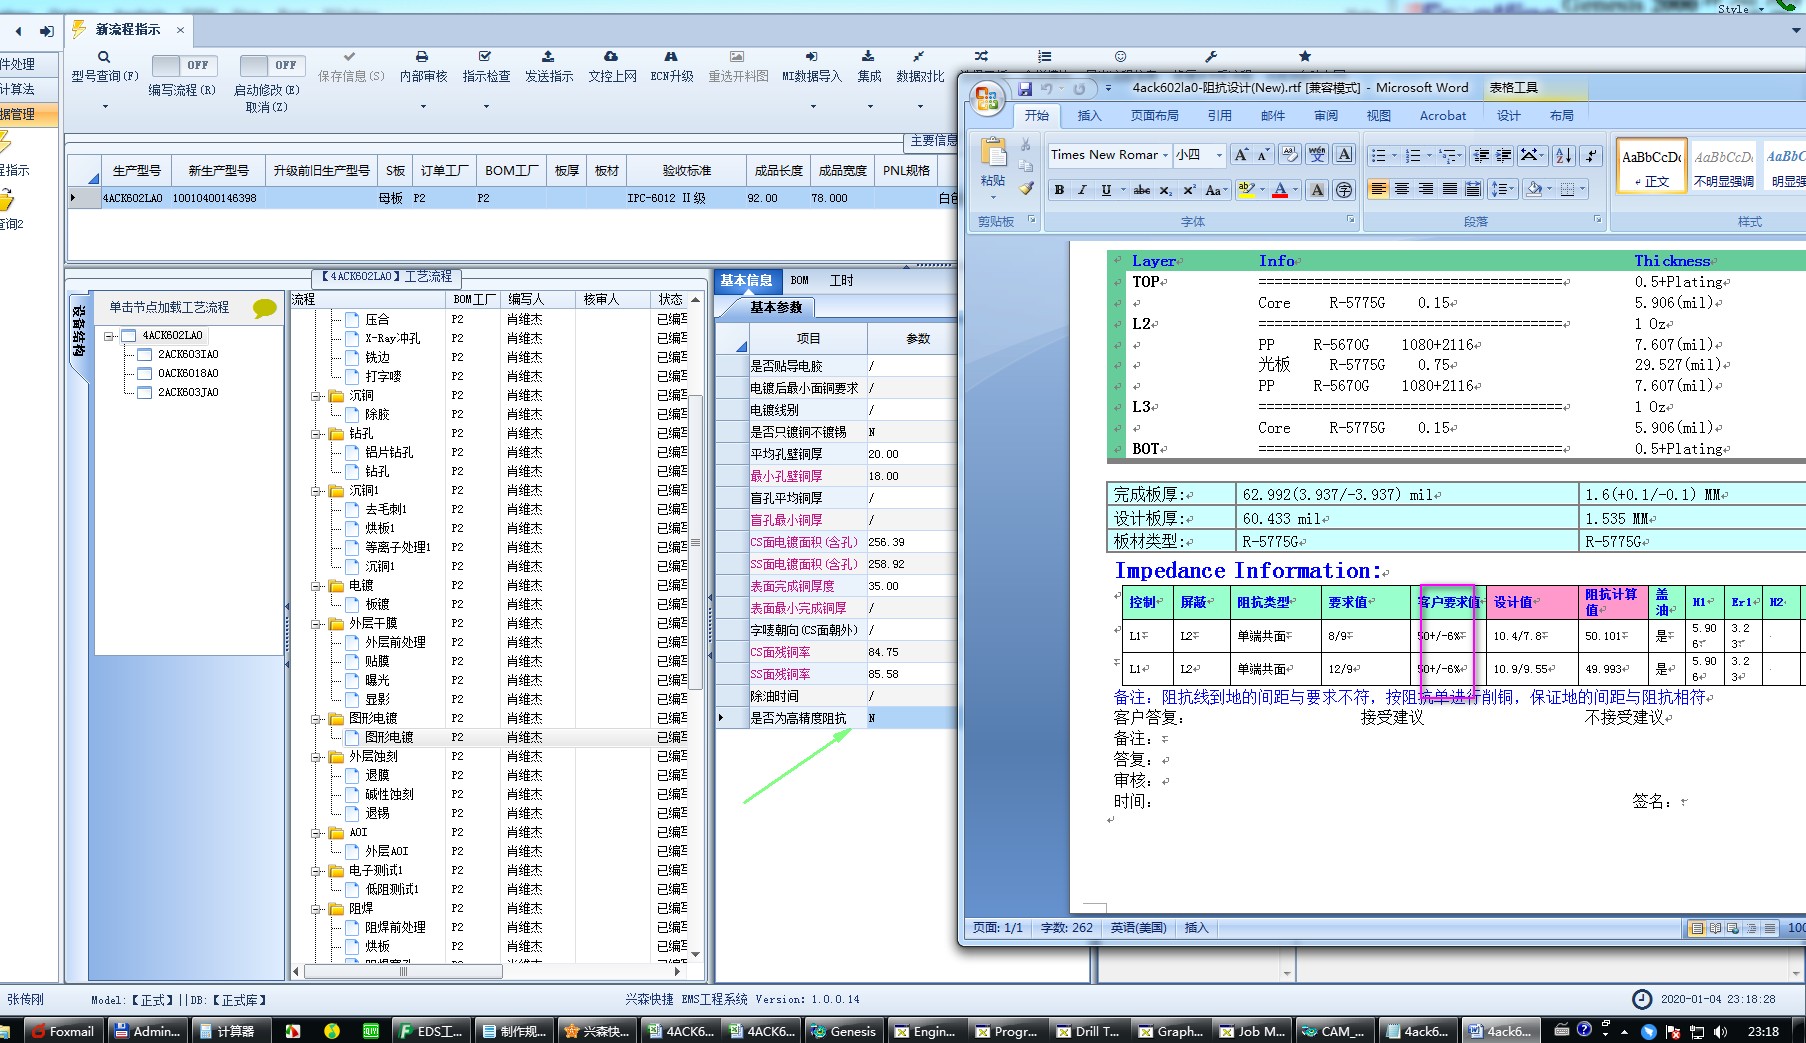Select the 2ACK603IA0 tree item
The width and height of the screenshot is (1806, 1043).
[188, 355]
